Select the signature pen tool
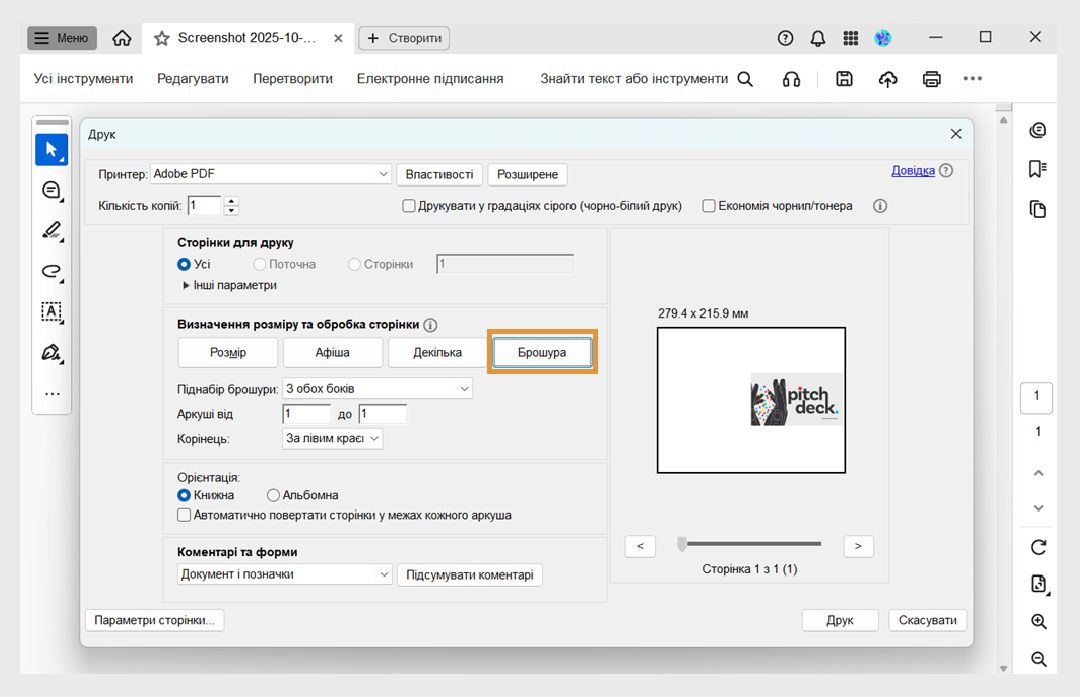 click(x=52, y=353)
